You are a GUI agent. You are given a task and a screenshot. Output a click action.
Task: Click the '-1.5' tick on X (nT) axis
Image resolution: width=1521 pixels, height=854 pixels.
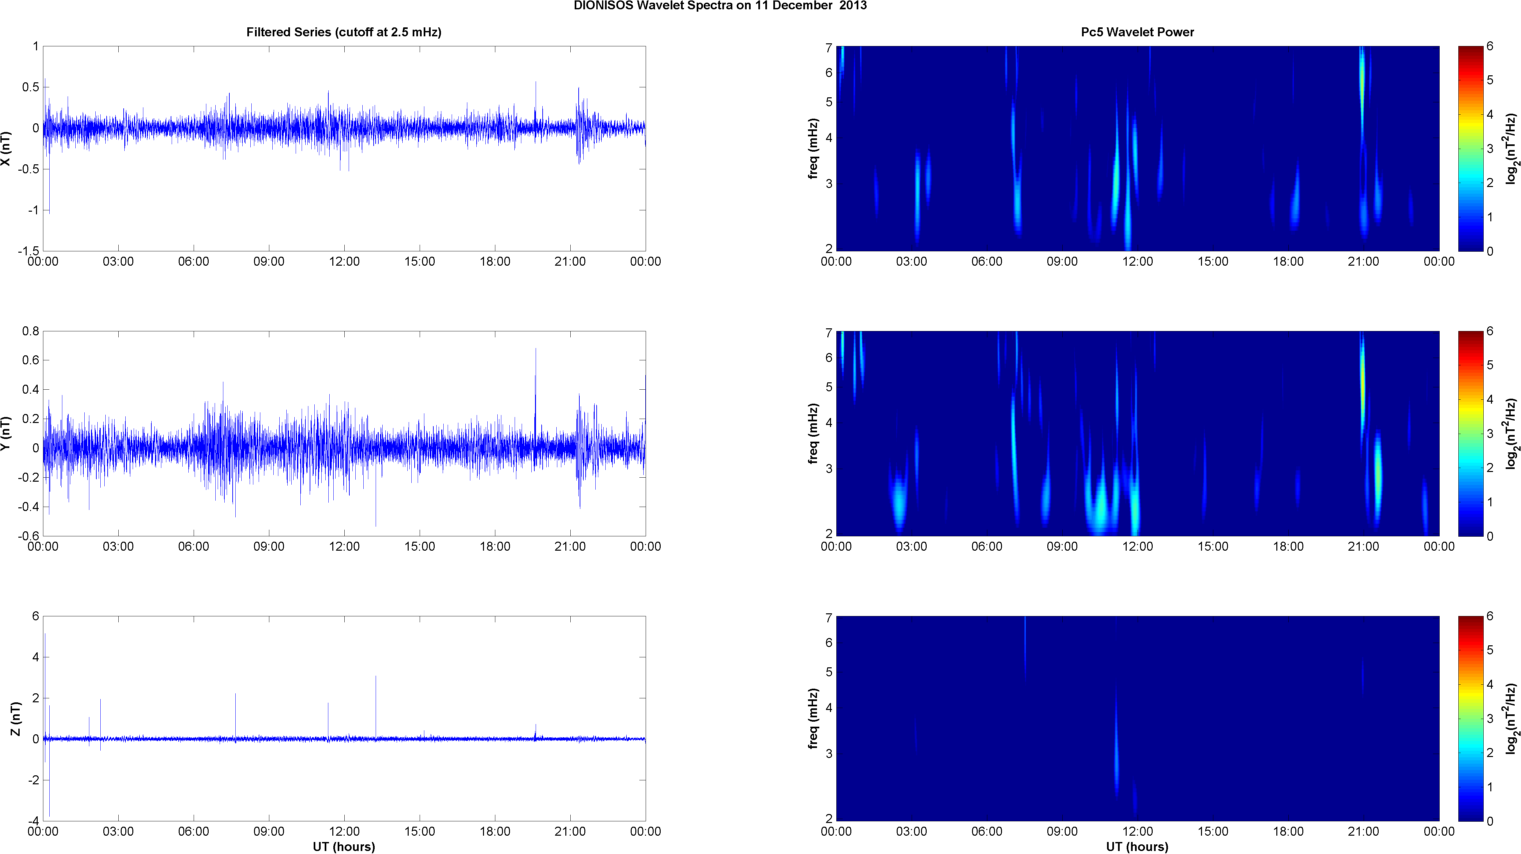(x=28, y=251)
